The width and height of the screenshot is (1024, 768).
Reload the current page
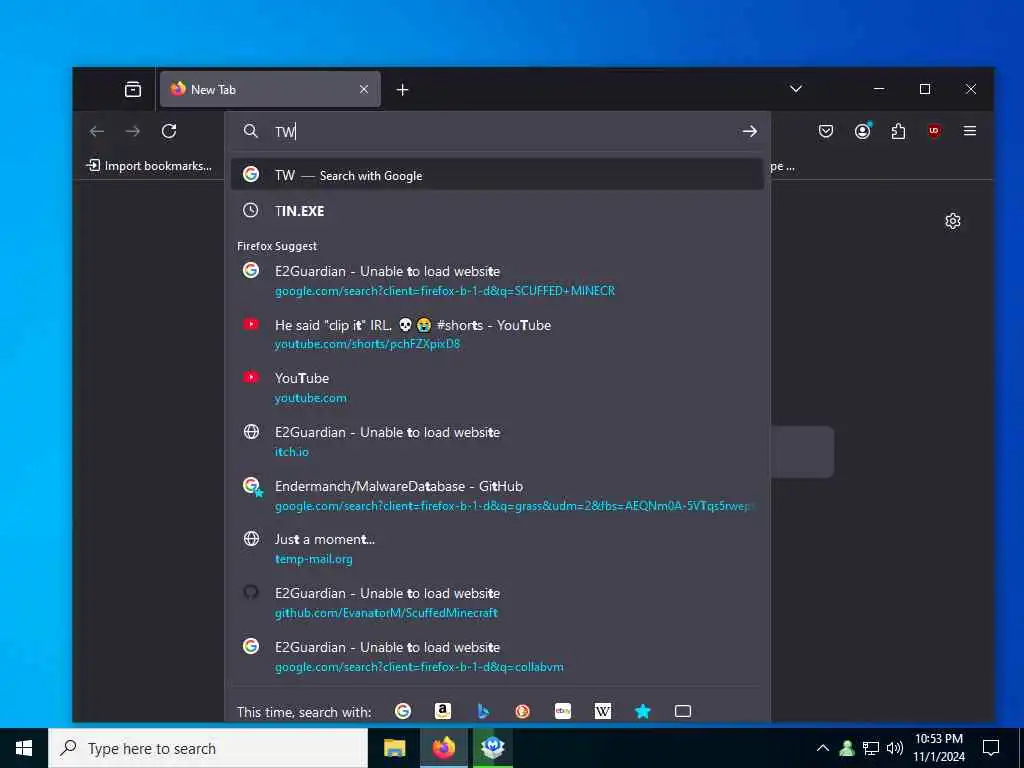pos(169,131)
